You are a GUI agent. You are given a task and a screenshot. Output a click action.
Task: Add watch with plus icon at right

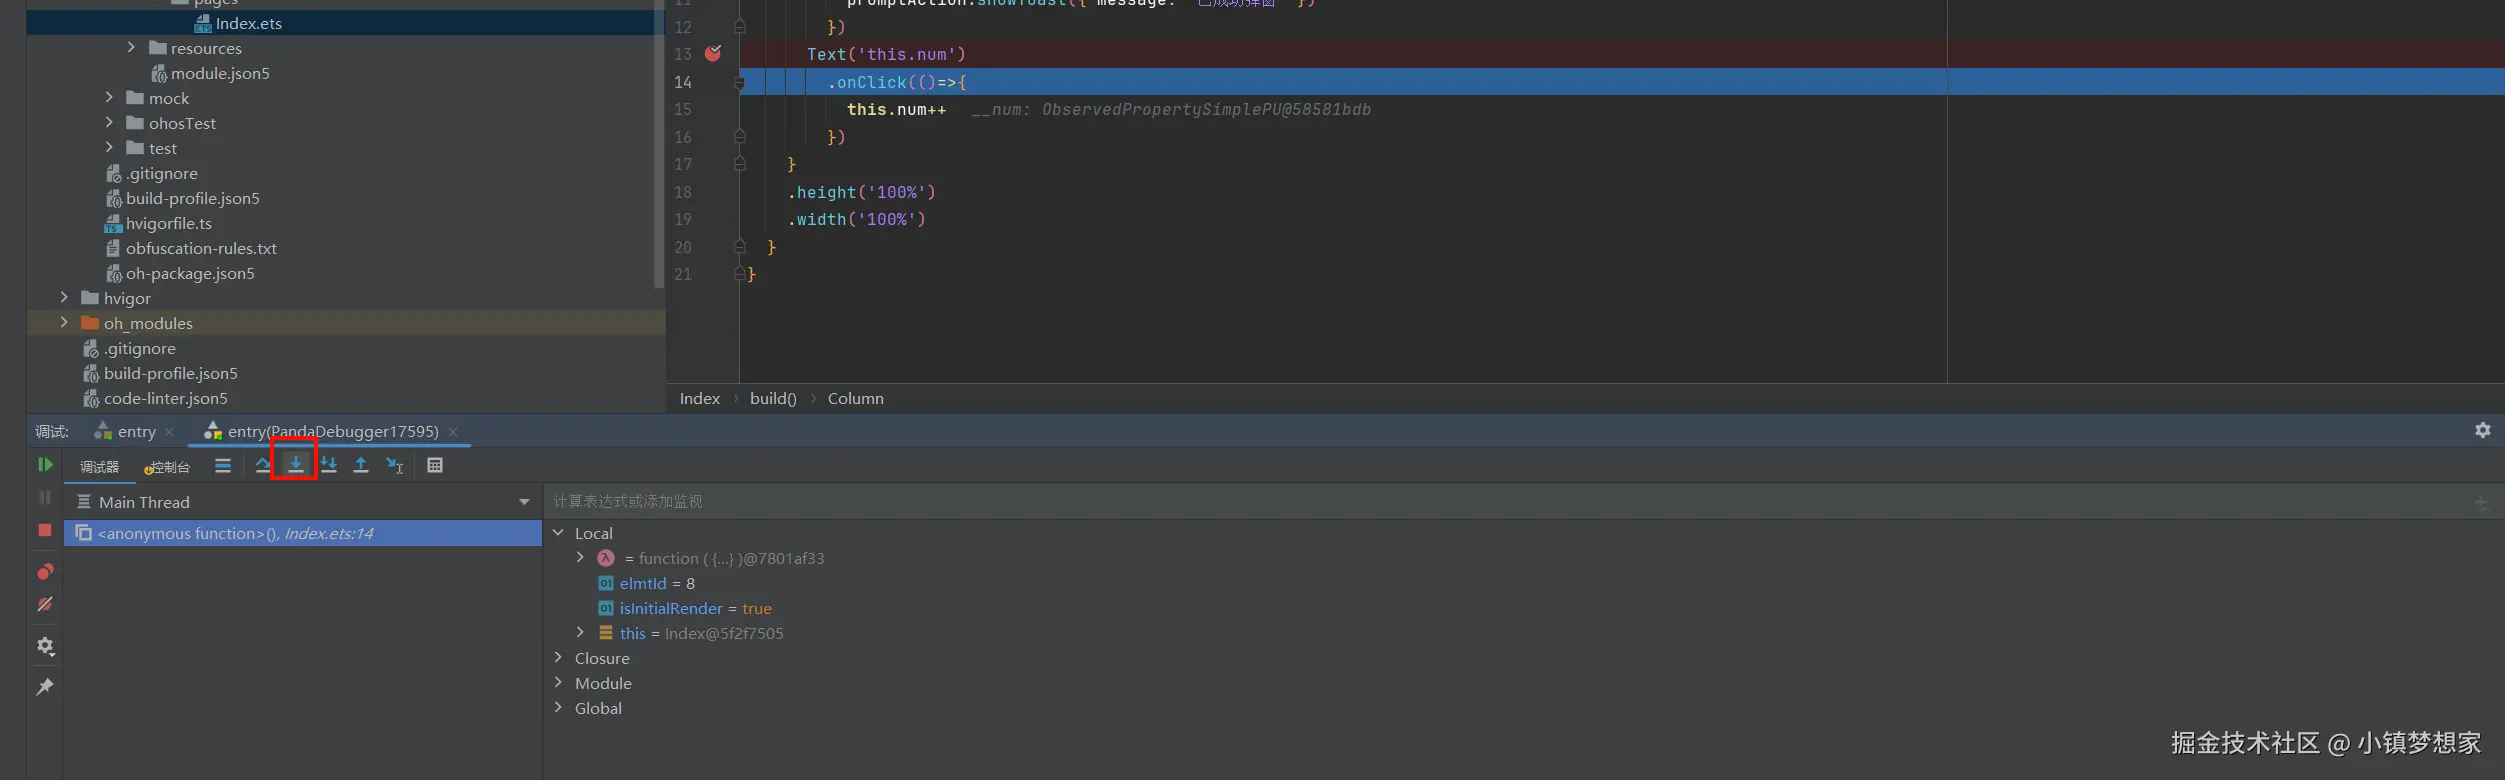tap(2481, 502)
